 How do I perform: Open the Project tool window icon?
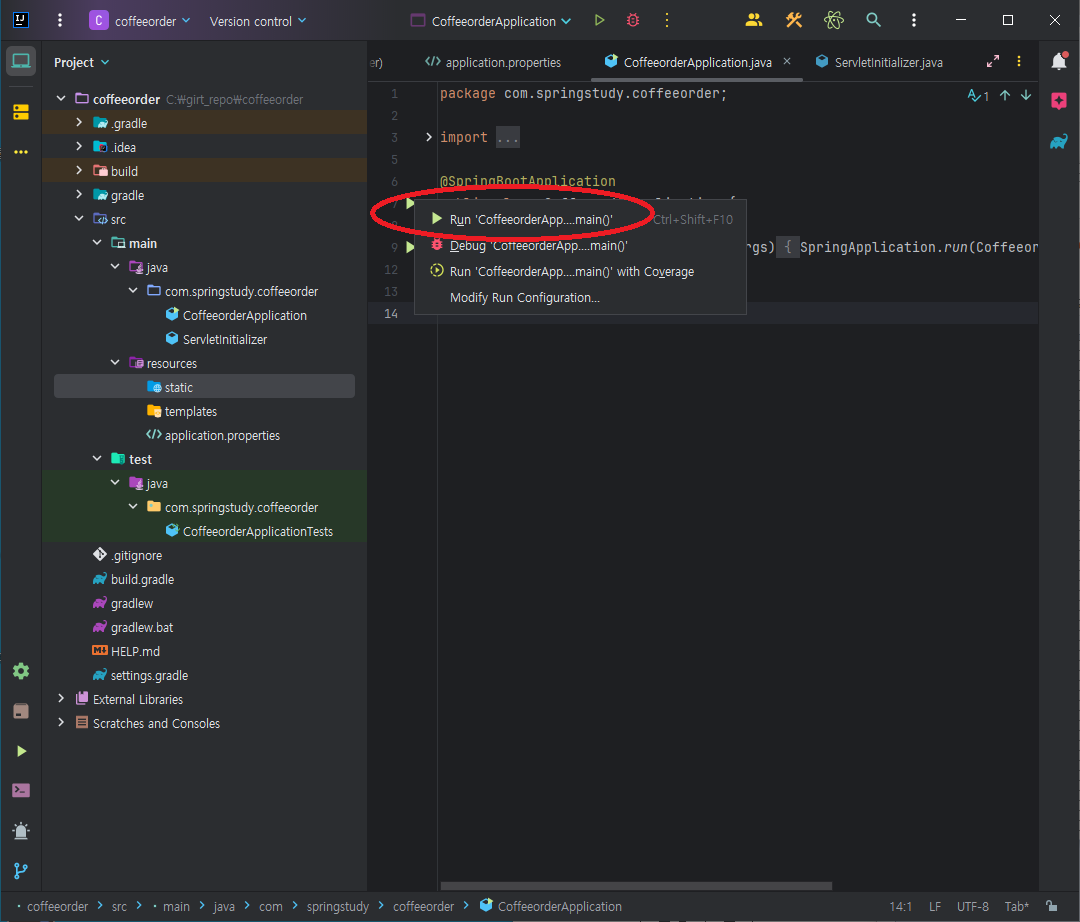[x=21, y=60]
